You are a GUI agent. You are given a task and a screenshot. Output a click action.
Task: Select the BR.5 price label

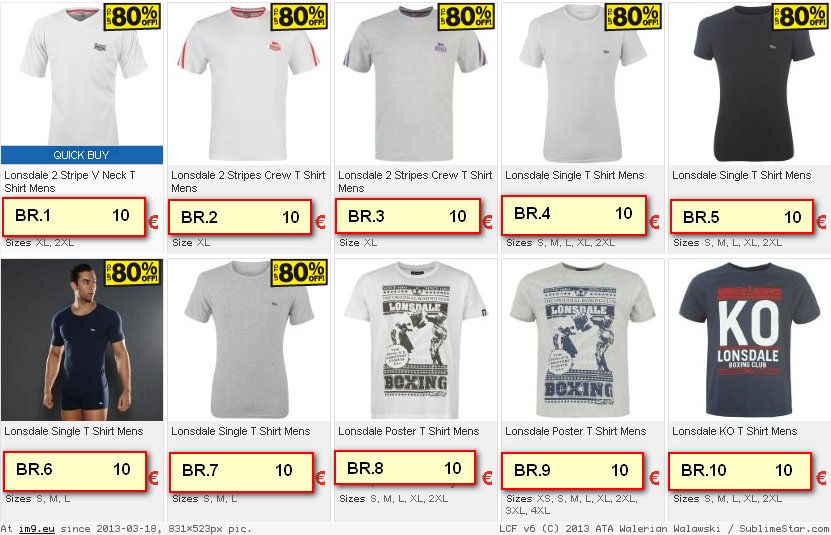tap(741, 216)
